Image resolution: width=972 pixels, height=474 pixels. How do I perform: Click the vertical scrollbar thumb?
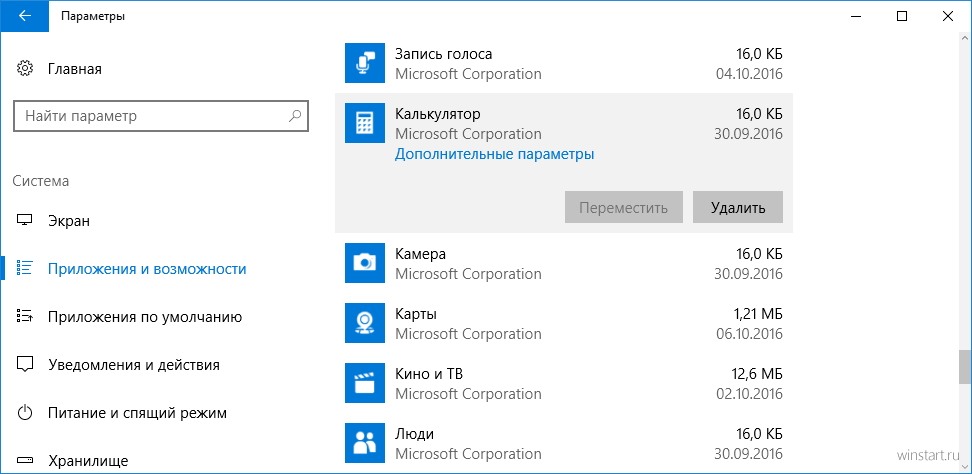[x=965, y=367]
